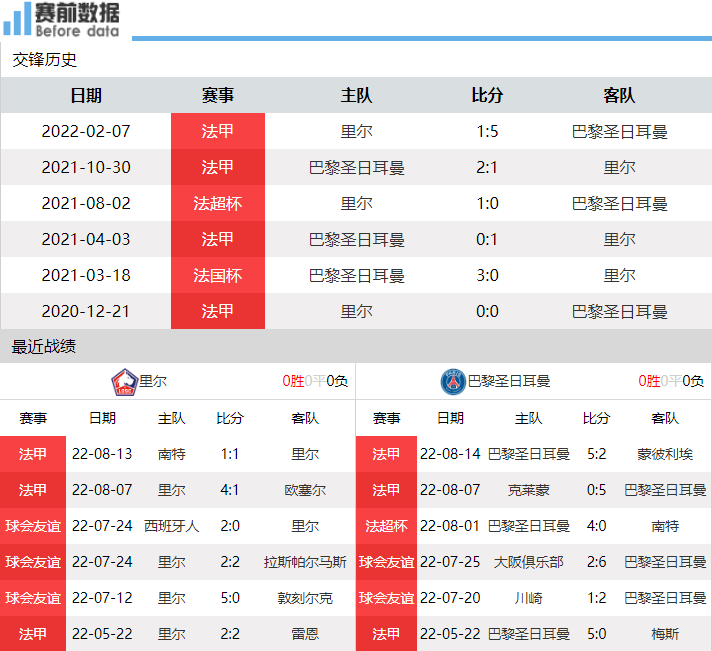
Task: Click the 客队 header in history table
Action: click(x=619, y=95)
